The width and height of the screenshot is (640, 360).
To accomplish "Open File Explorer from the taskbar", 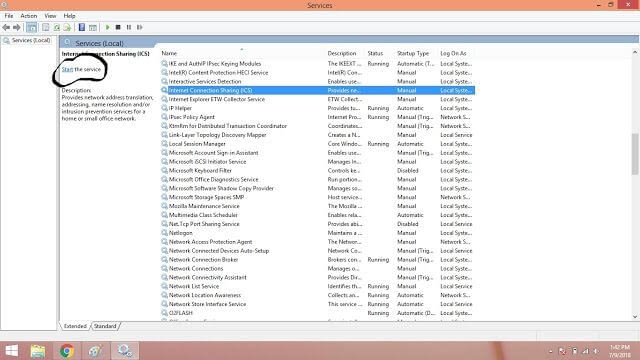I will pyautogui.click(x=38, y=351).
